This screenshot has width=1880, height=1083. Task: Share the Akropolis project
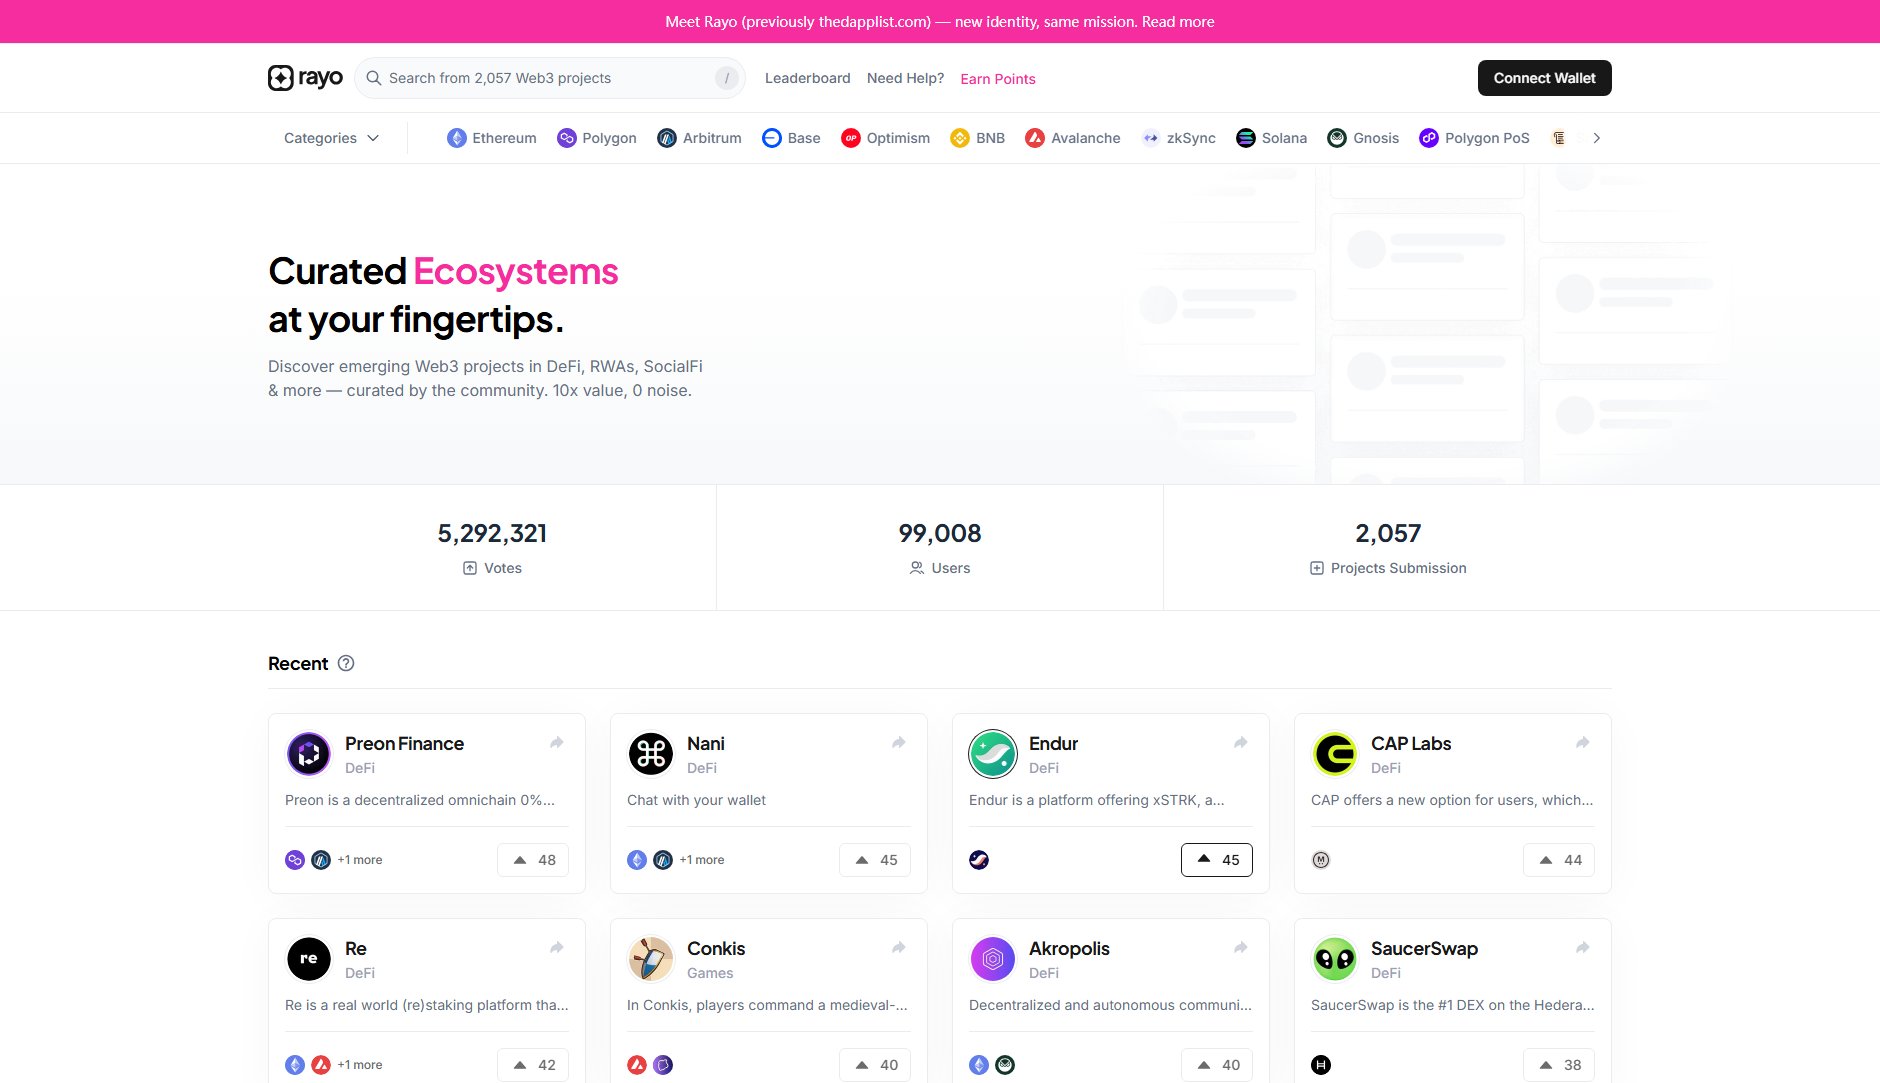1241,947
